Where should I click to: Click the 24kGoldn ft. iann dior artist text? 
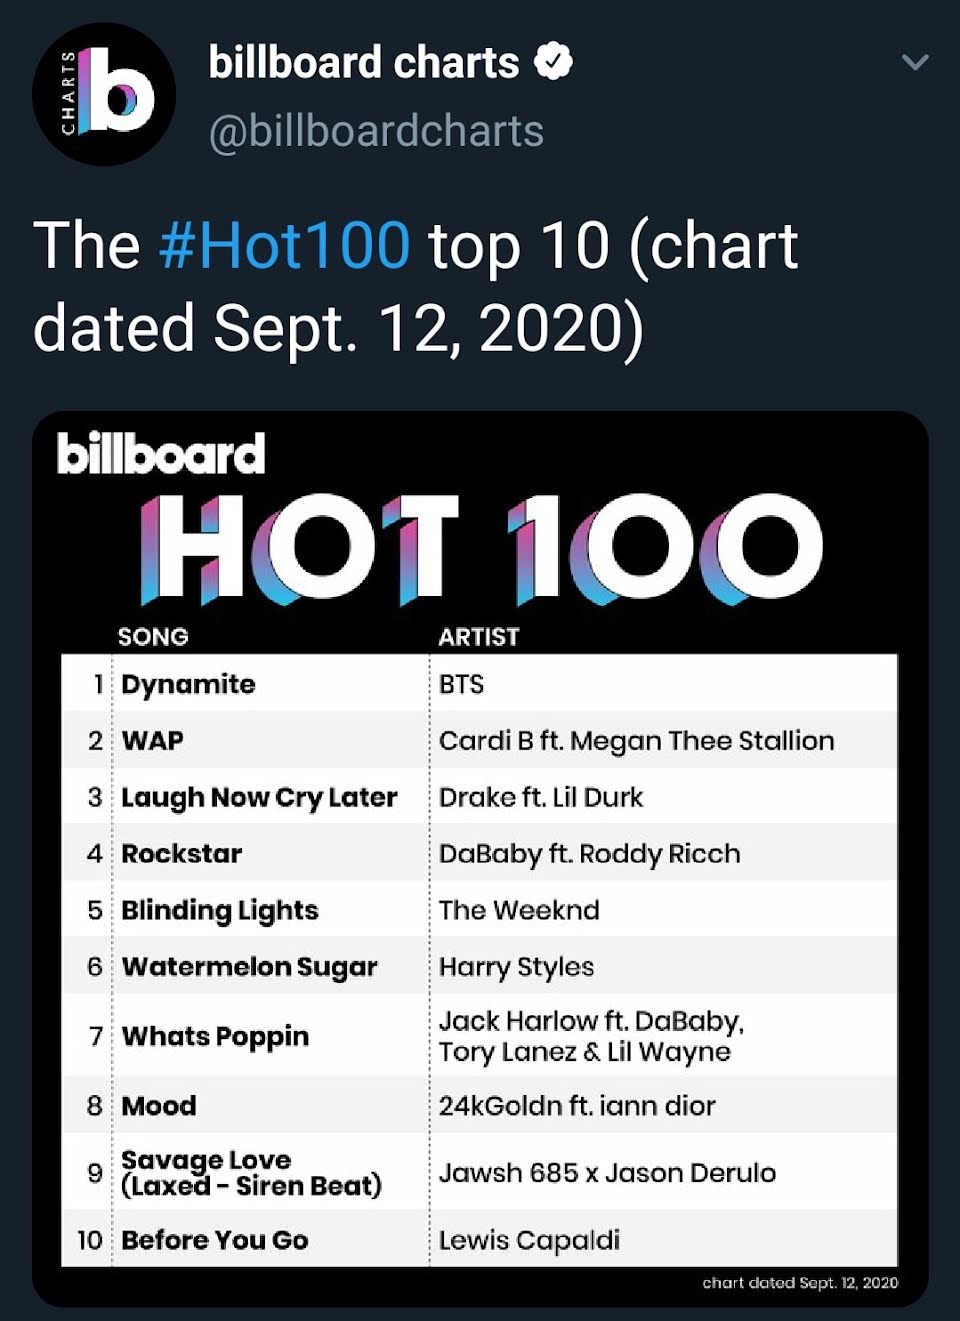click(x=577, y=1106)
